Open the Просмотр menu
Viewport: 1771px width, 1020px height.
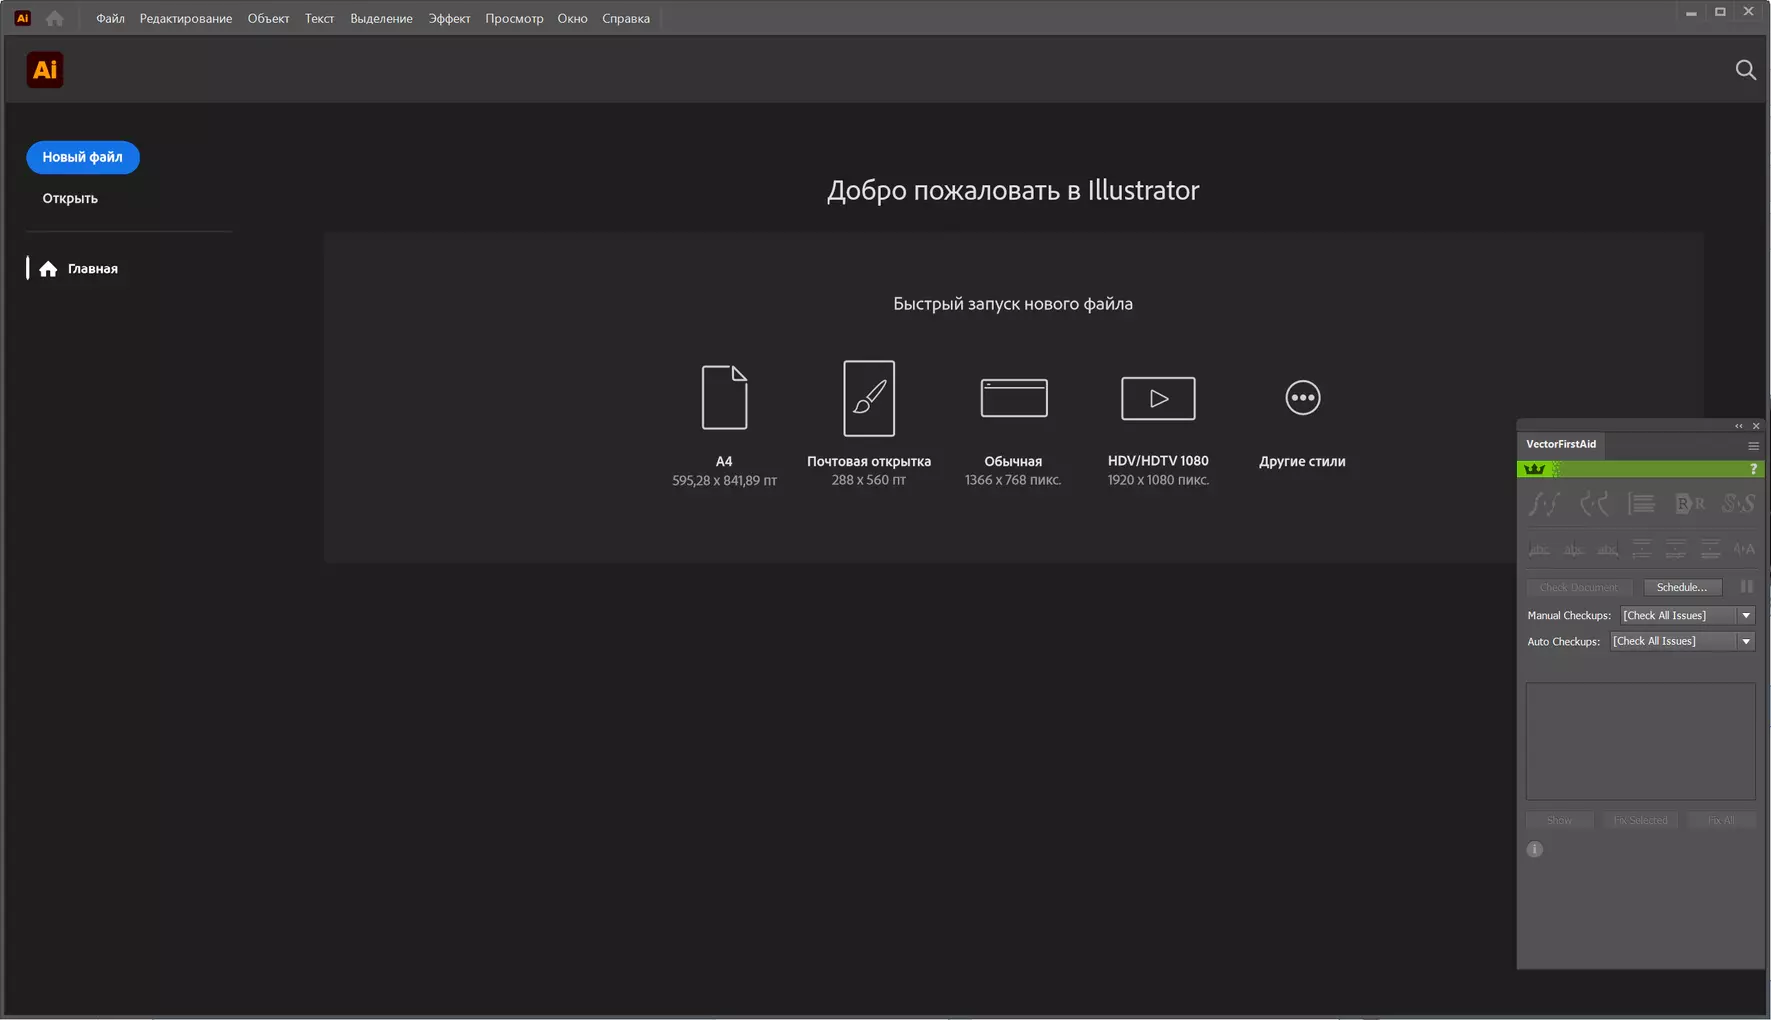coord(514,18)
